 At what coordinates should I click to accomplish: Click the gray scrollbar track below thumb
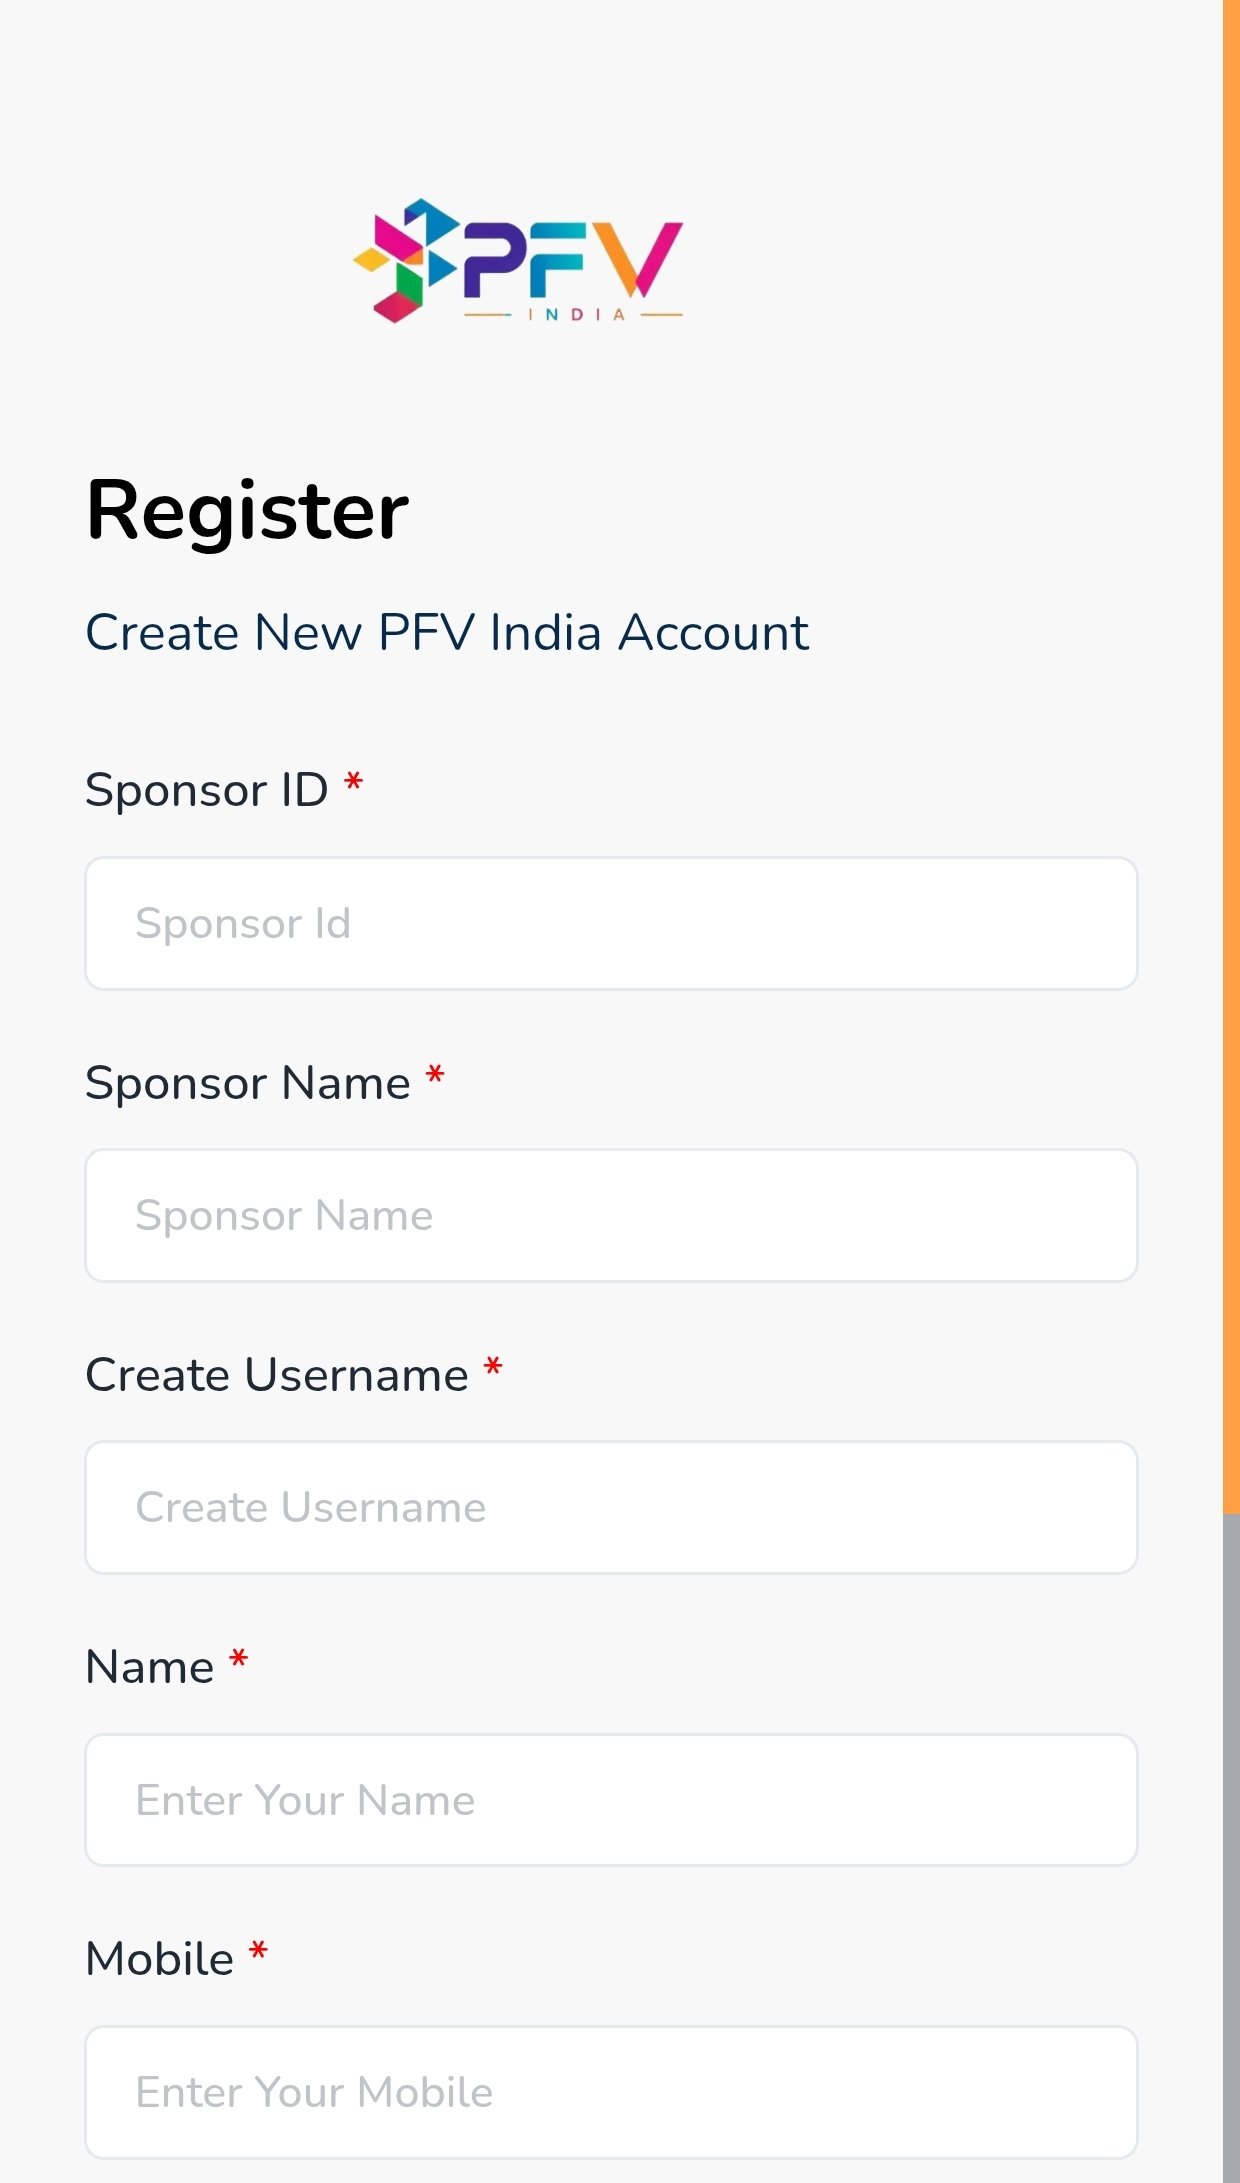click(x=1231, y=1850)
